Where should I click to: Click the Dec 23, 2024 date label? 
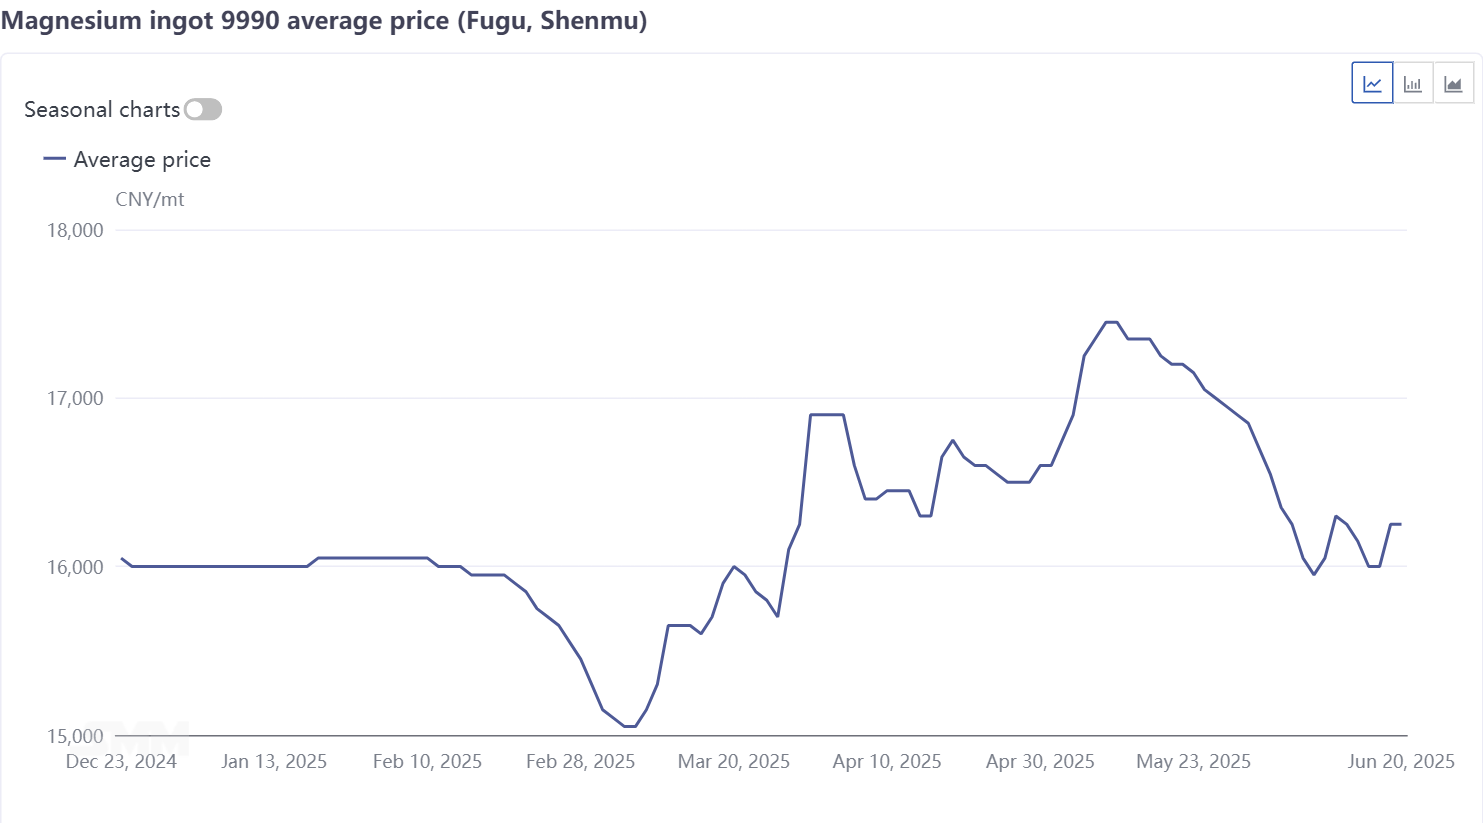click(x=121, y=761)
